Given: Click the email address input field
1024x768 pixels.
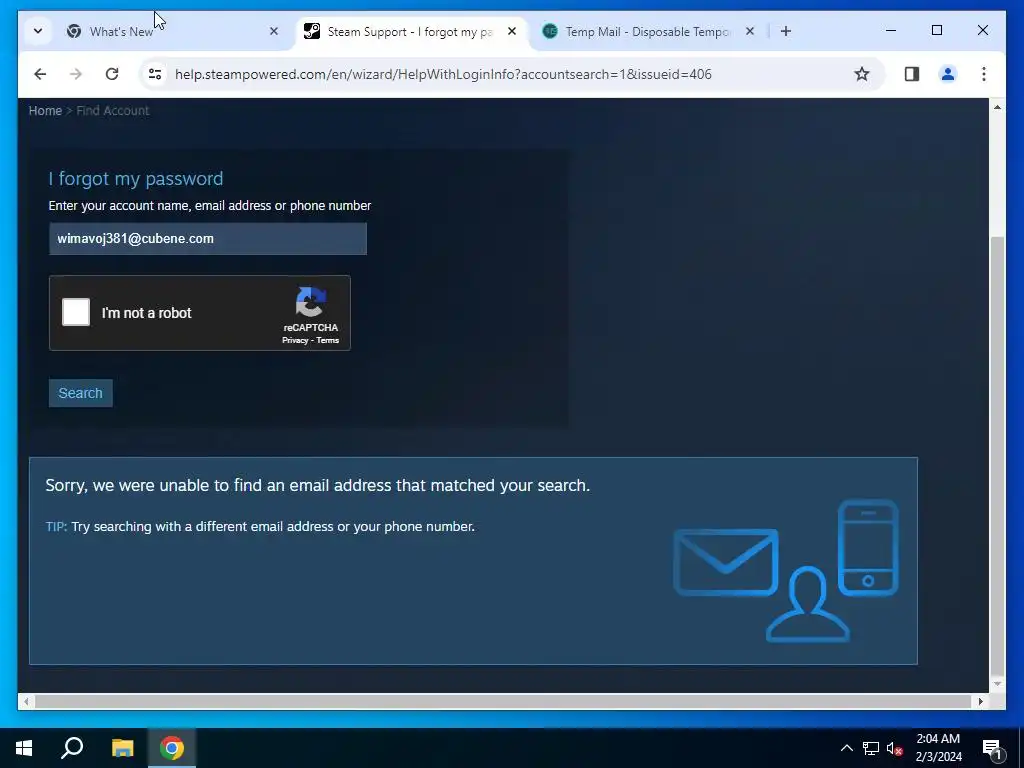Looking at the screenshot, I should 208,239.
